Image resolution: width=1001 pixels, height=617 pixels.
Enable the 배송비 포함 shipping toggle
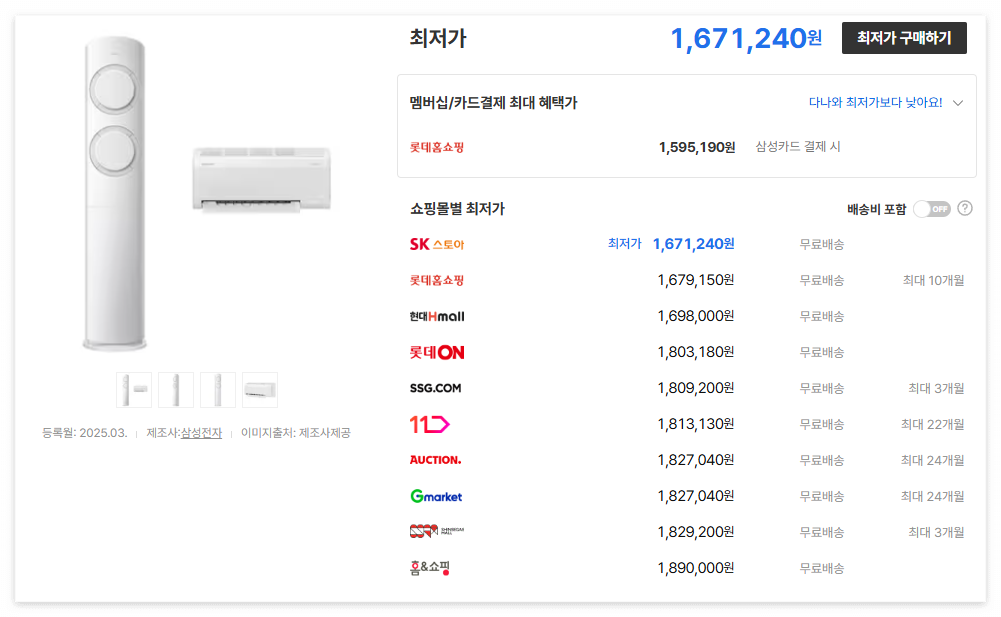(932, 209)
